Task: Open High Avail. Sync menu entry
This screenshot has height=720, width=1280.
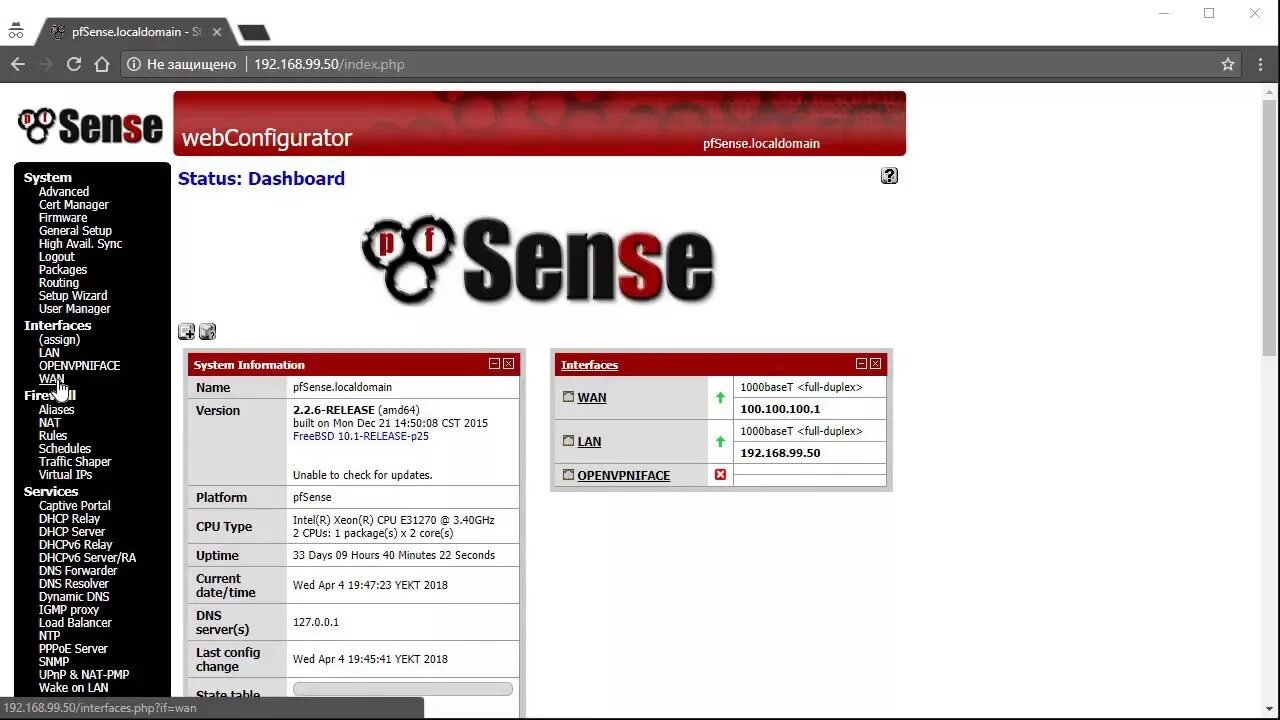Action: (x=80, y=244)
